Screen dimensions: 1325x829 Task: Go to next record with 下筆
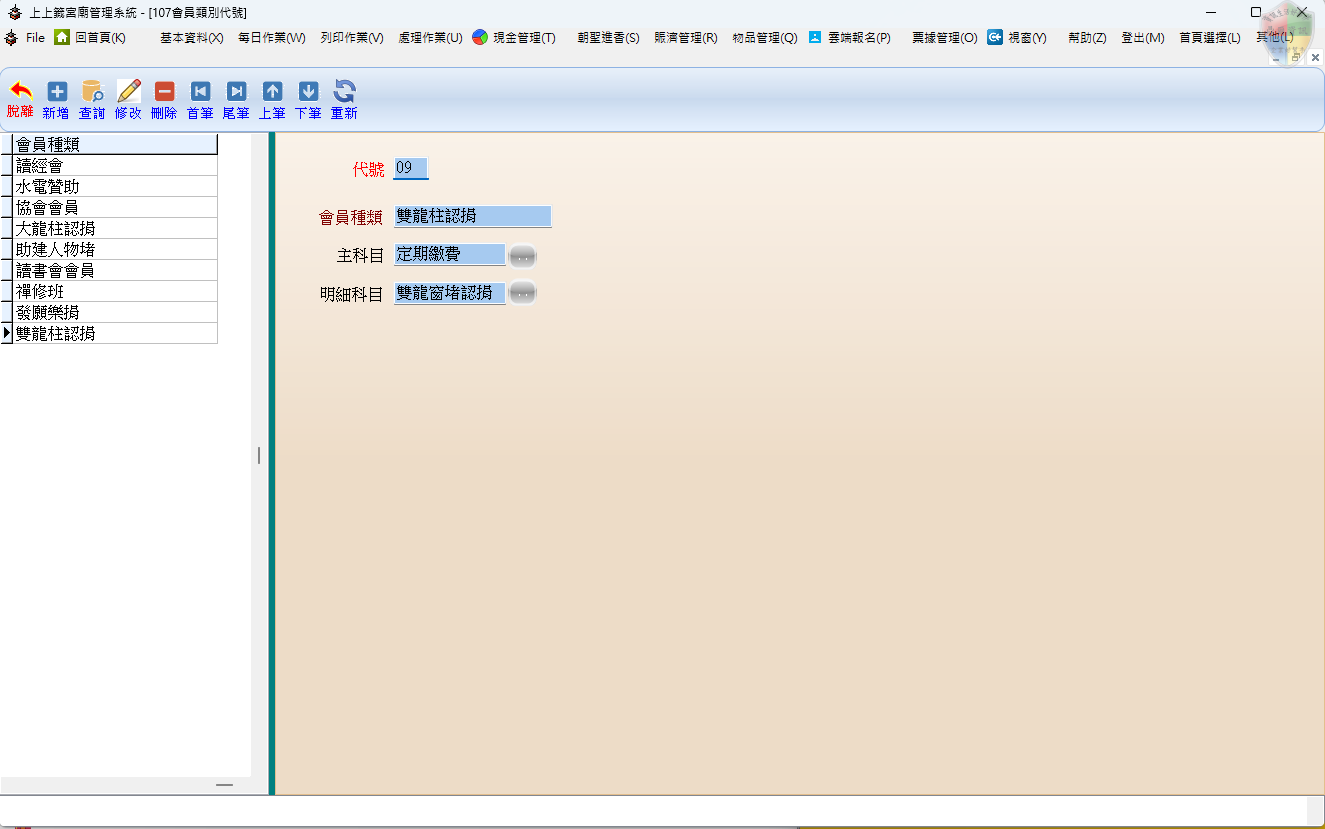(308, 99)
